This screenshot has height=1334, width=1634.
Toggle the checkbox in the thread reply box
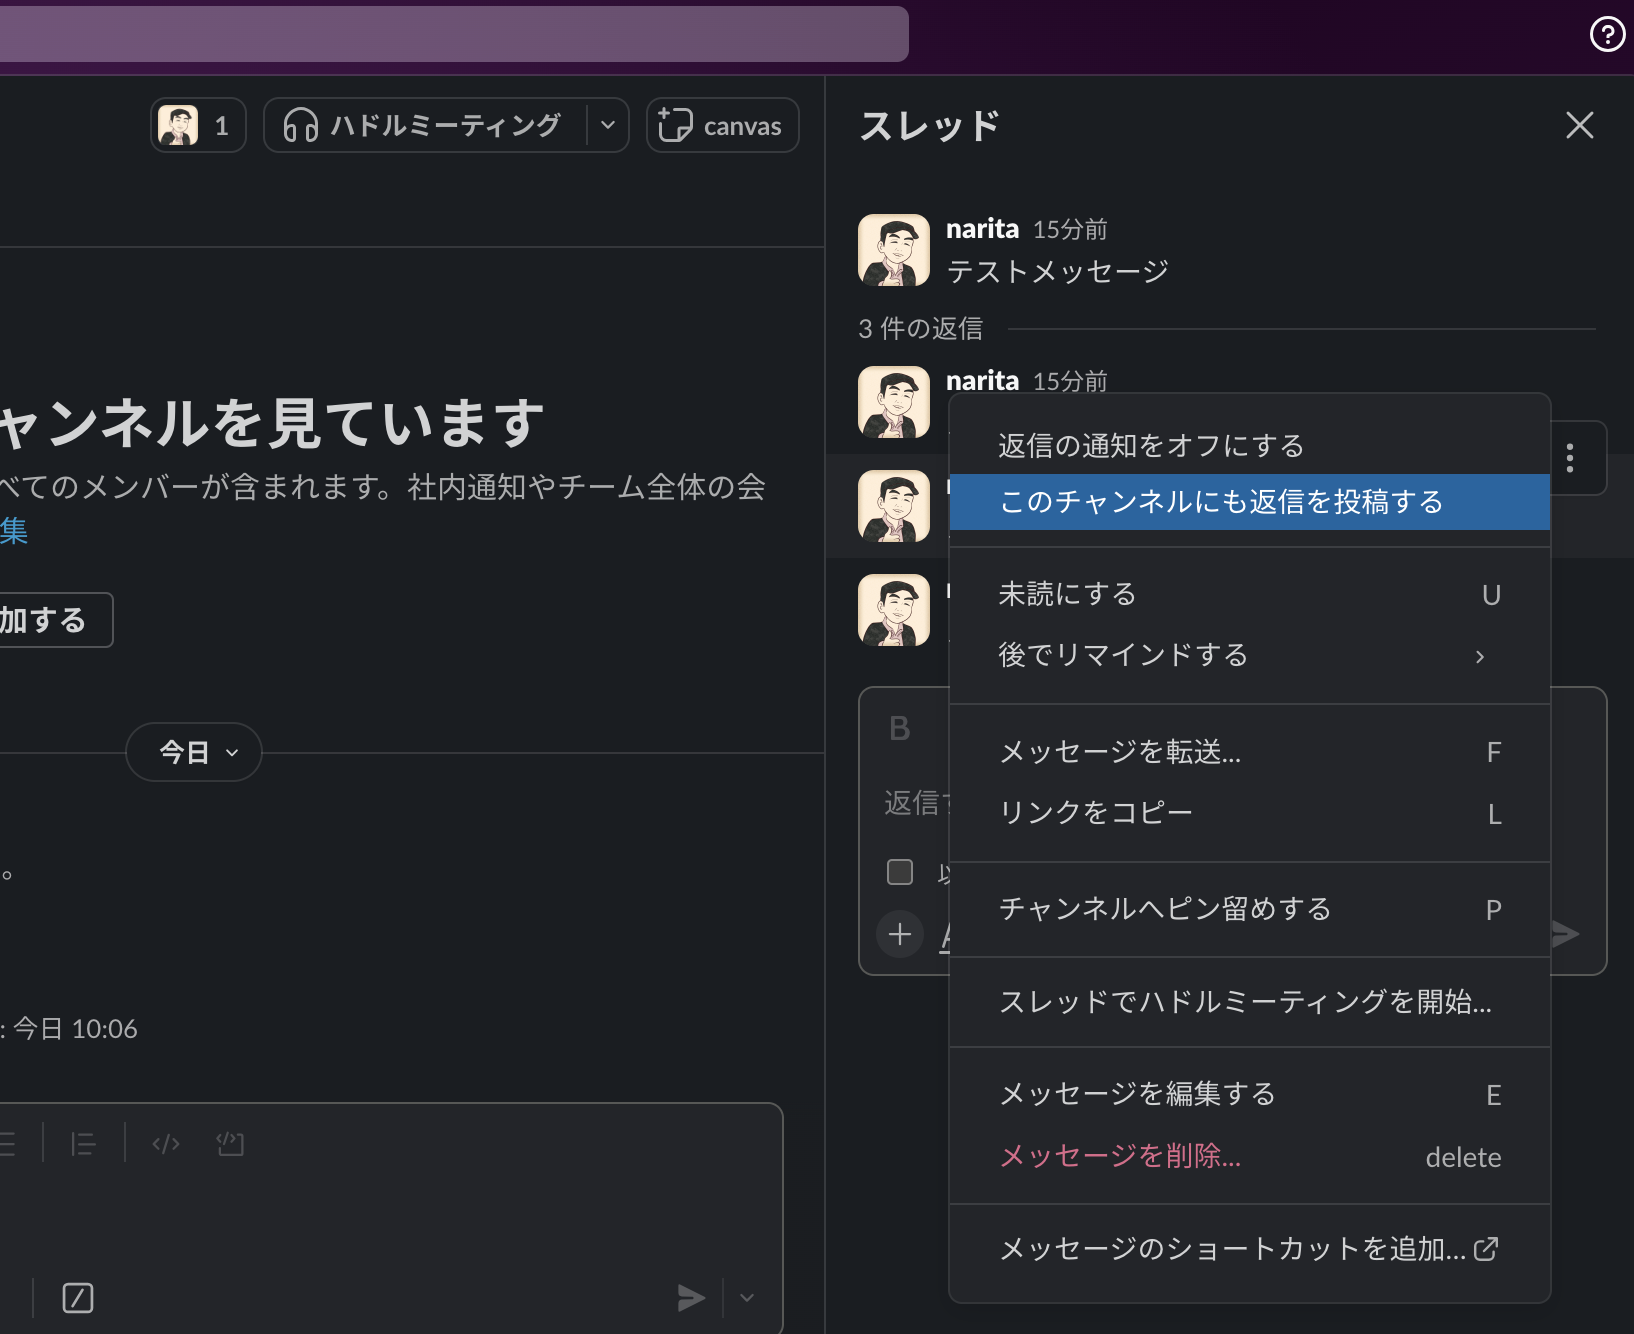tap(899, 872)
